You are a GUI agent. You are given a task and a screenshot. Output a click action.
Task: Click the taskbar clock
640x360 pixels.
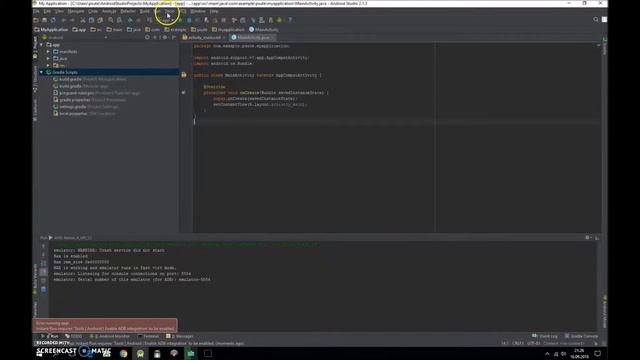tap(580, 353)
